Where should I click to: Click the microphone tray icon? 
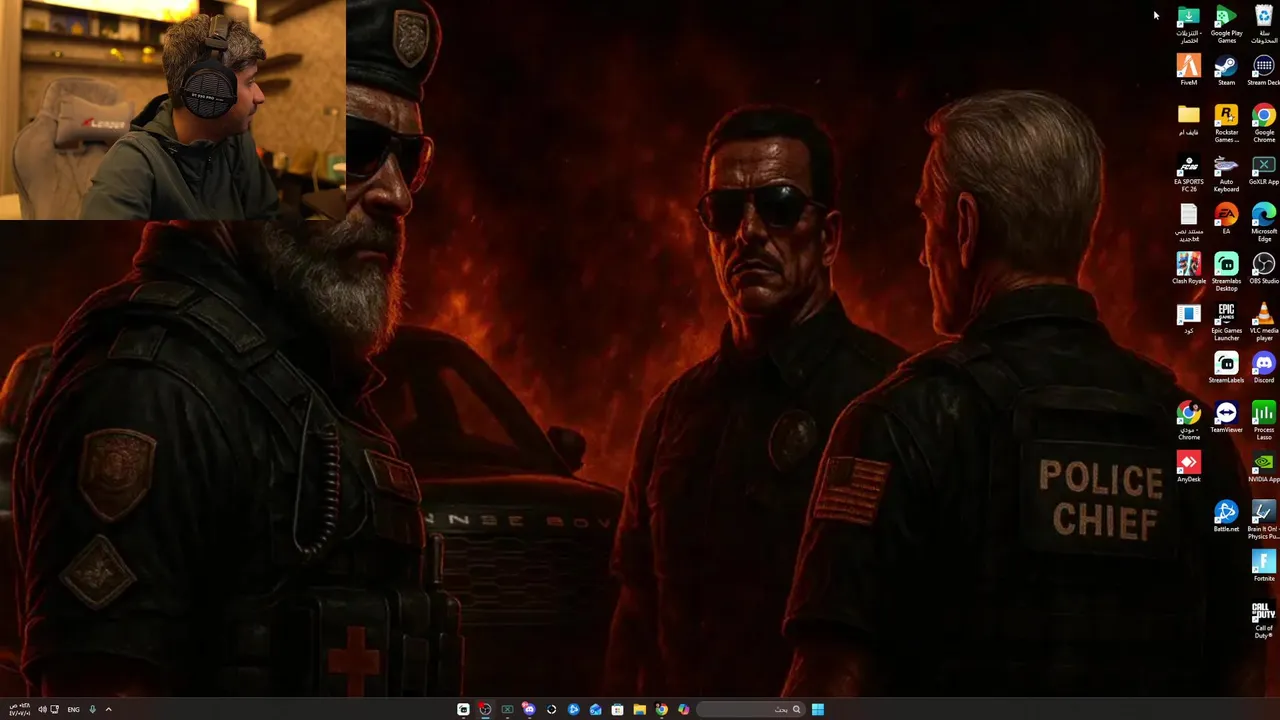92,709
